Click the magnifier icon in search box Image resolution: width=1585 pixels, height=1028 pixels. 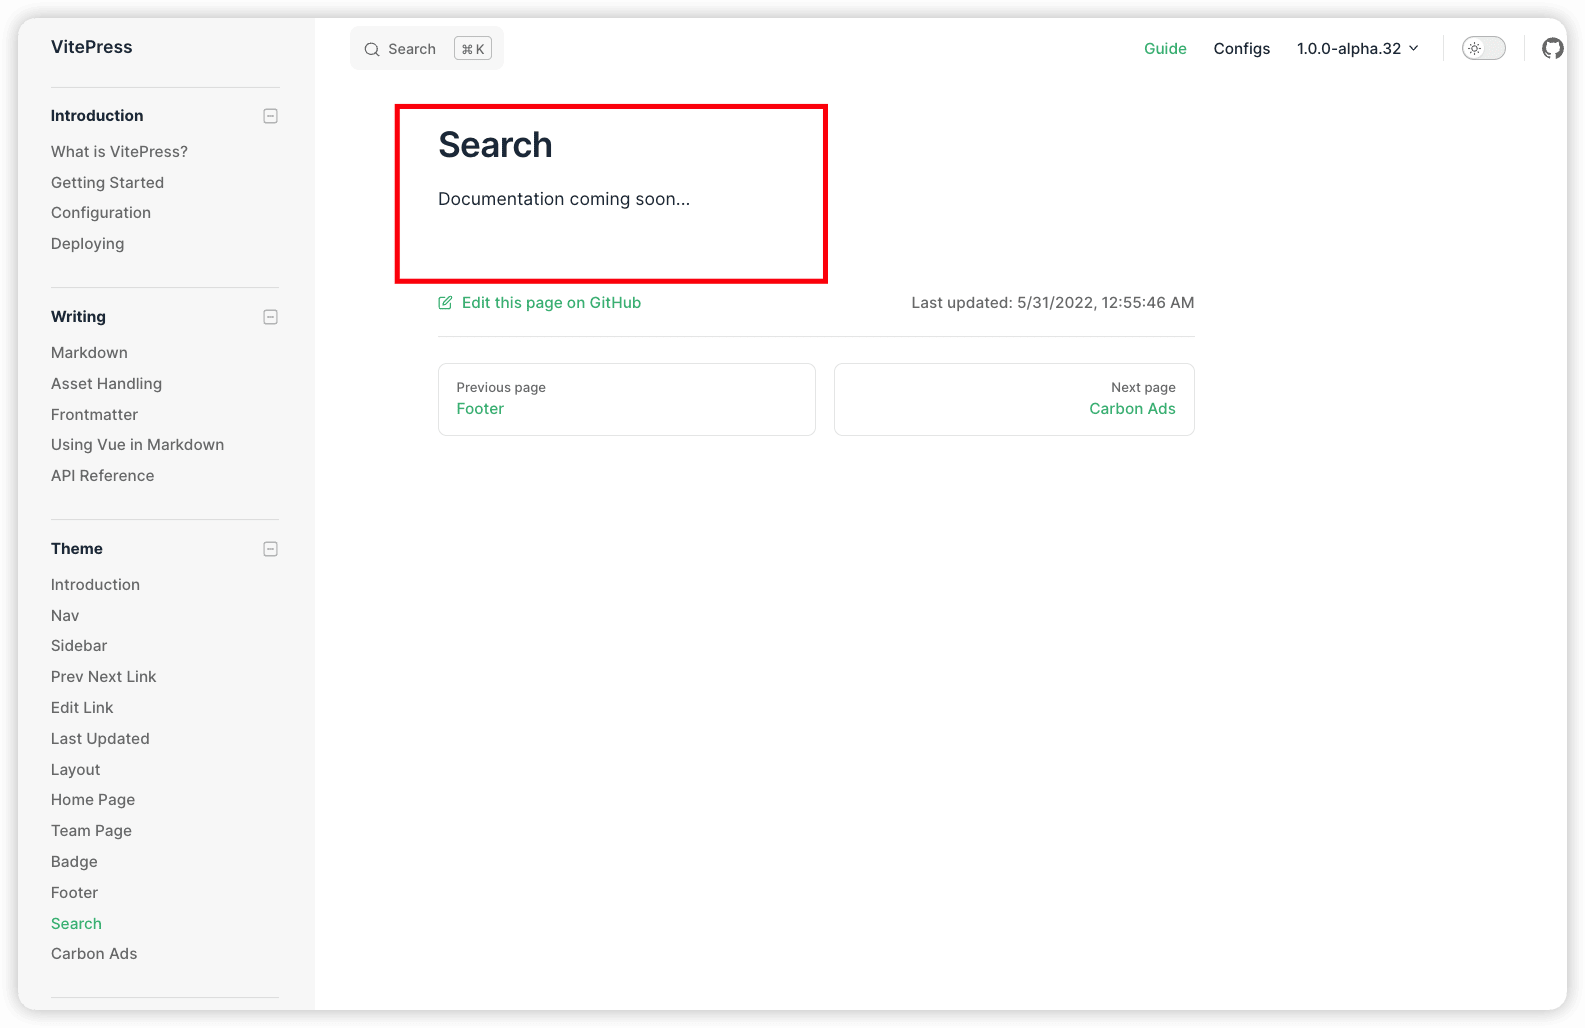[372, 49]
